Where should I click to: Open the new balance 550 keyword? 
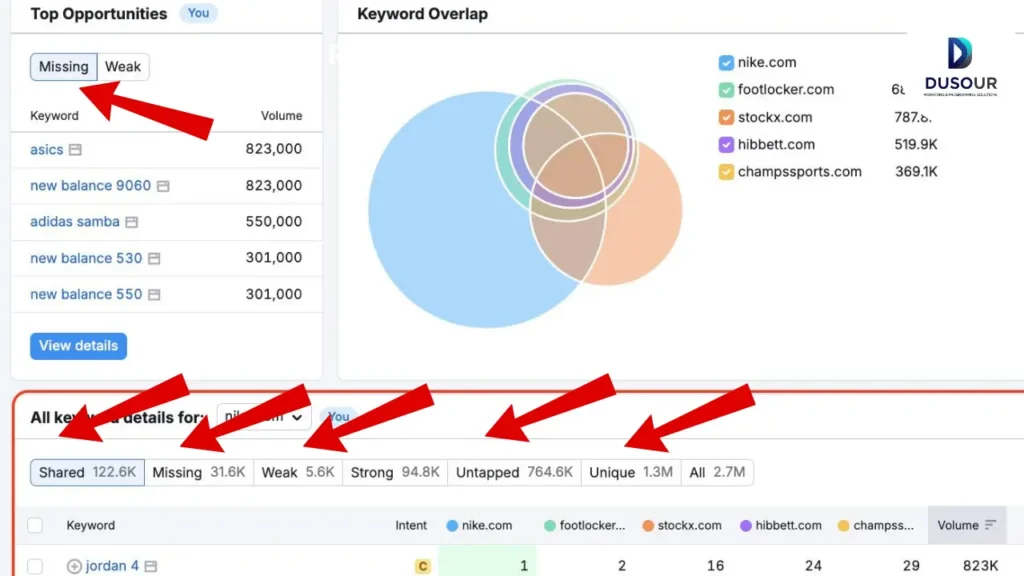point(86,294)
